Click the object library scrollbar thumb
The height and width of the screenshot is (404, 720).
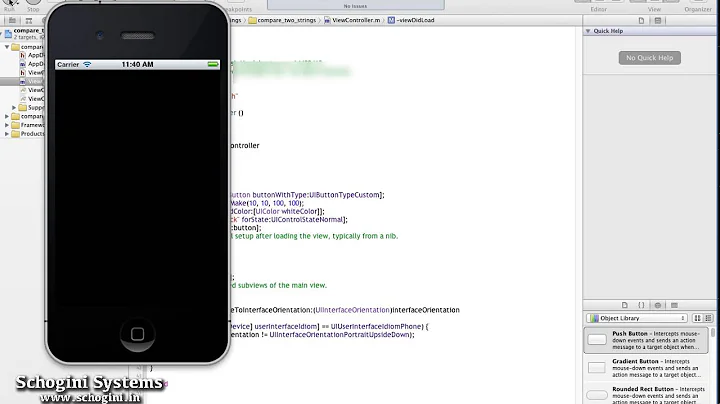713,332
